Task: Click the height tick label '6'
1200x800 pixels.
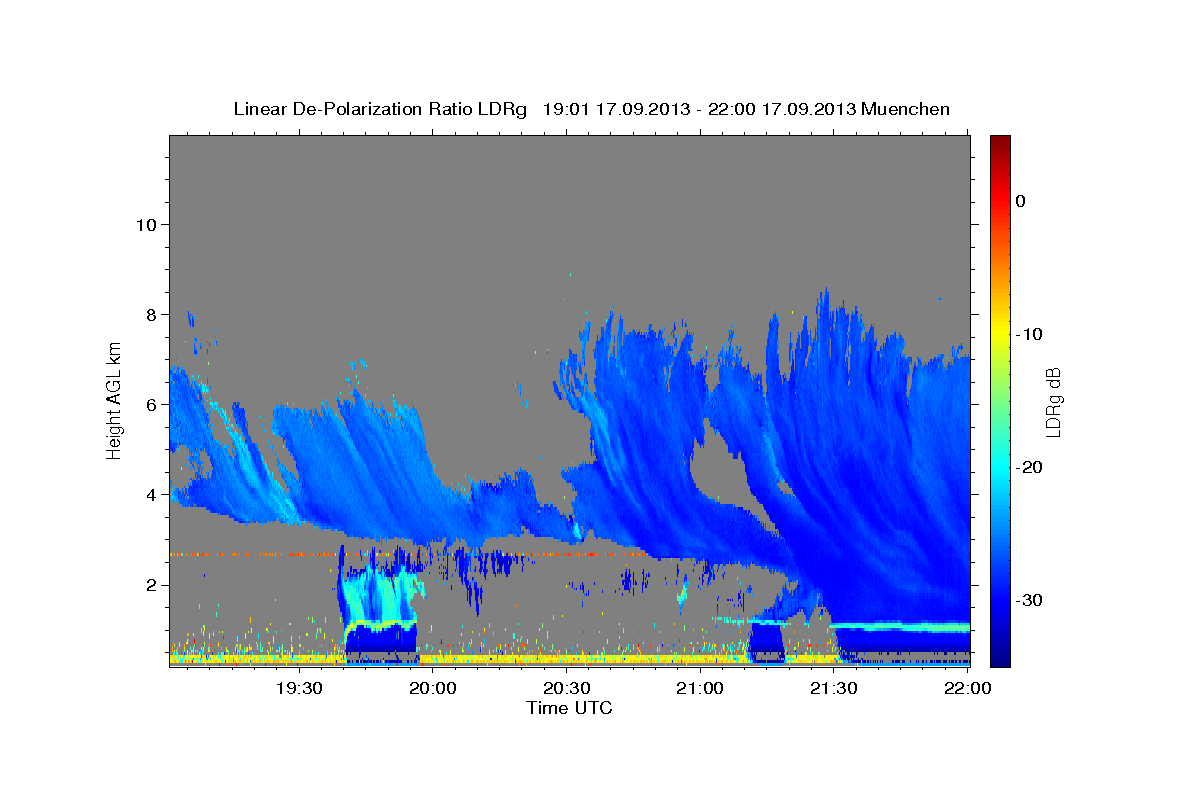Action: point(150,404)
